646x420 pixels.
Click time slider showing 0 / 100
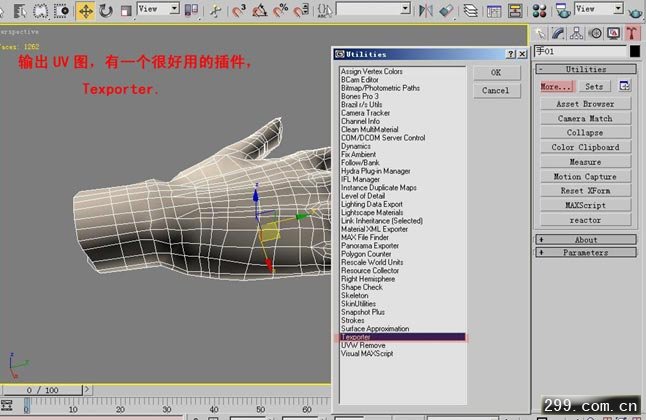click(42, 390)
